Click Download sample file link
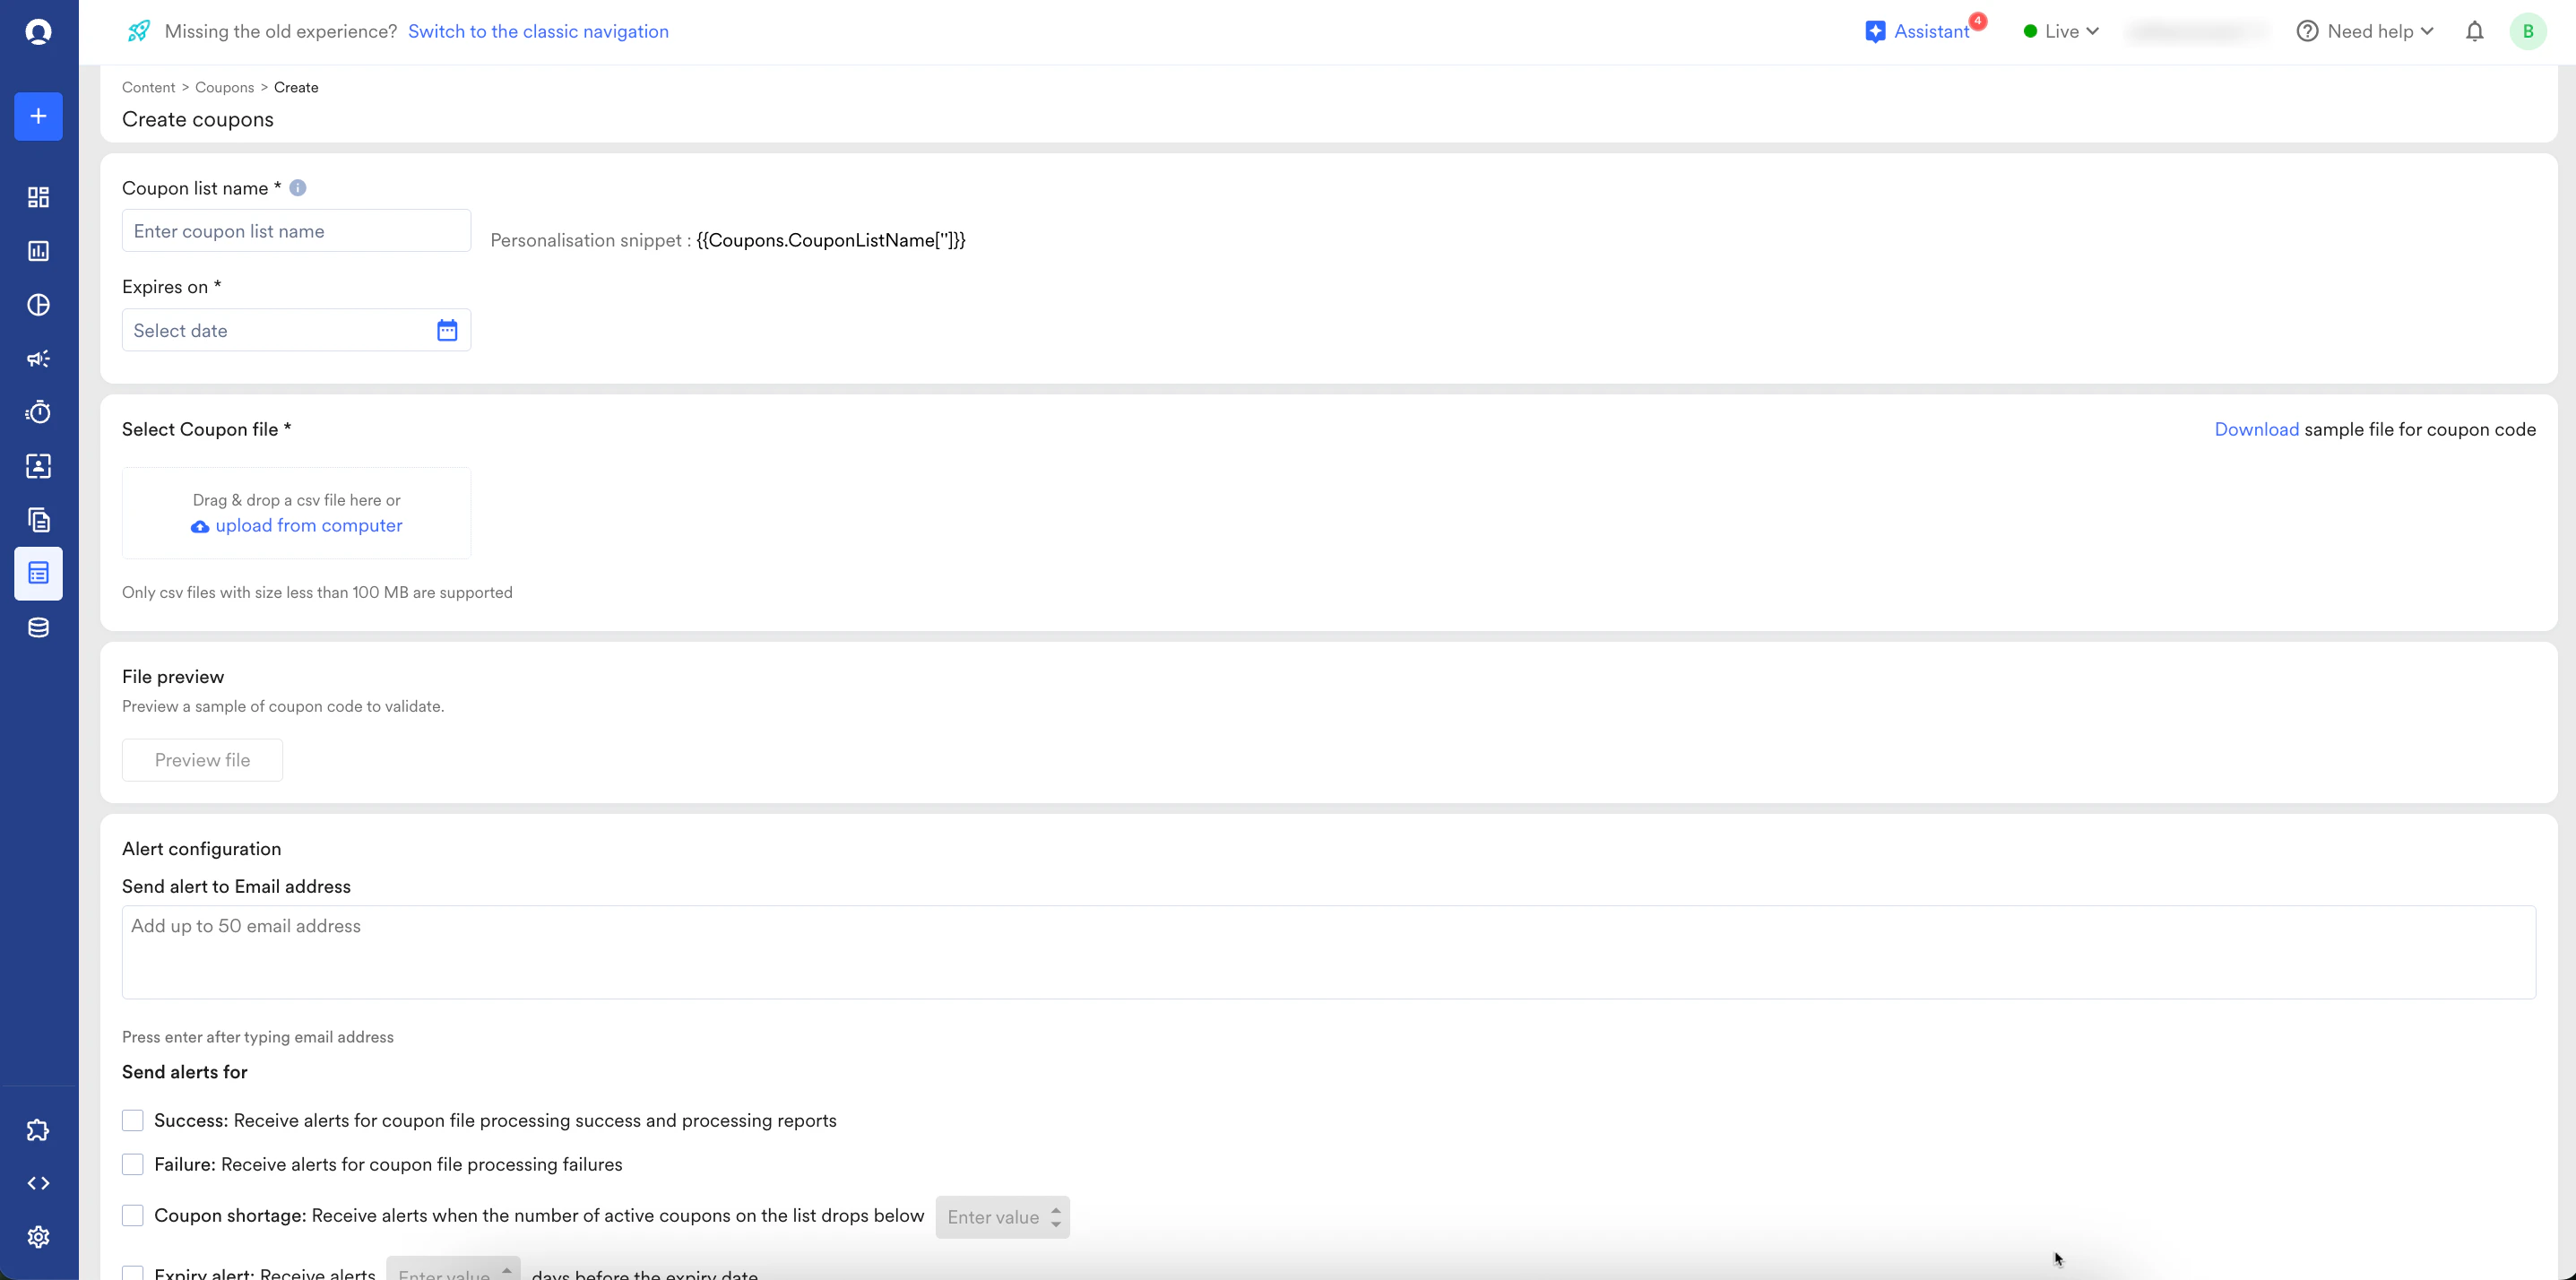The image size is (2576, 1280). [2256, 429]
